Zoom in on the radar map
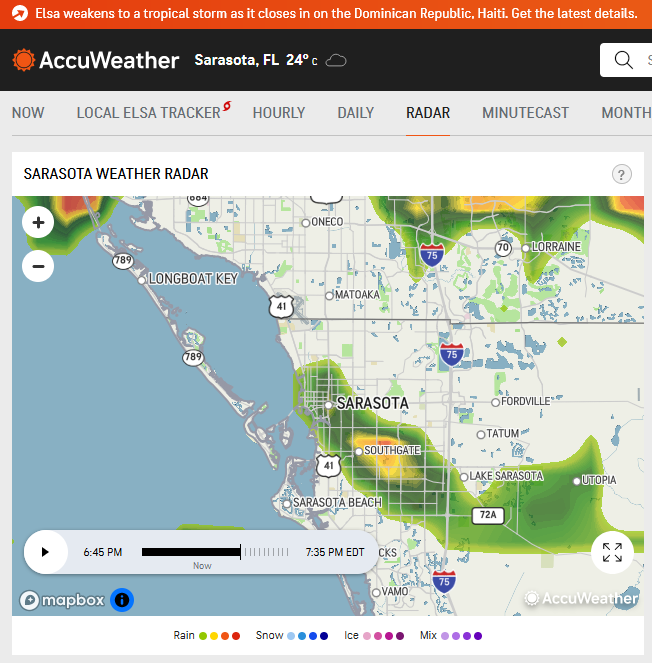Image resolution: width=652 pixels, height=663 pixels. click(38, 222)
